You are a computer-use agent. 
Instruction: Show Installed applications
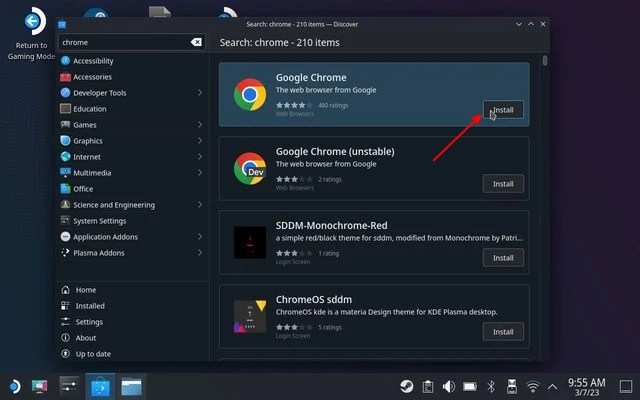coord(131,306)
